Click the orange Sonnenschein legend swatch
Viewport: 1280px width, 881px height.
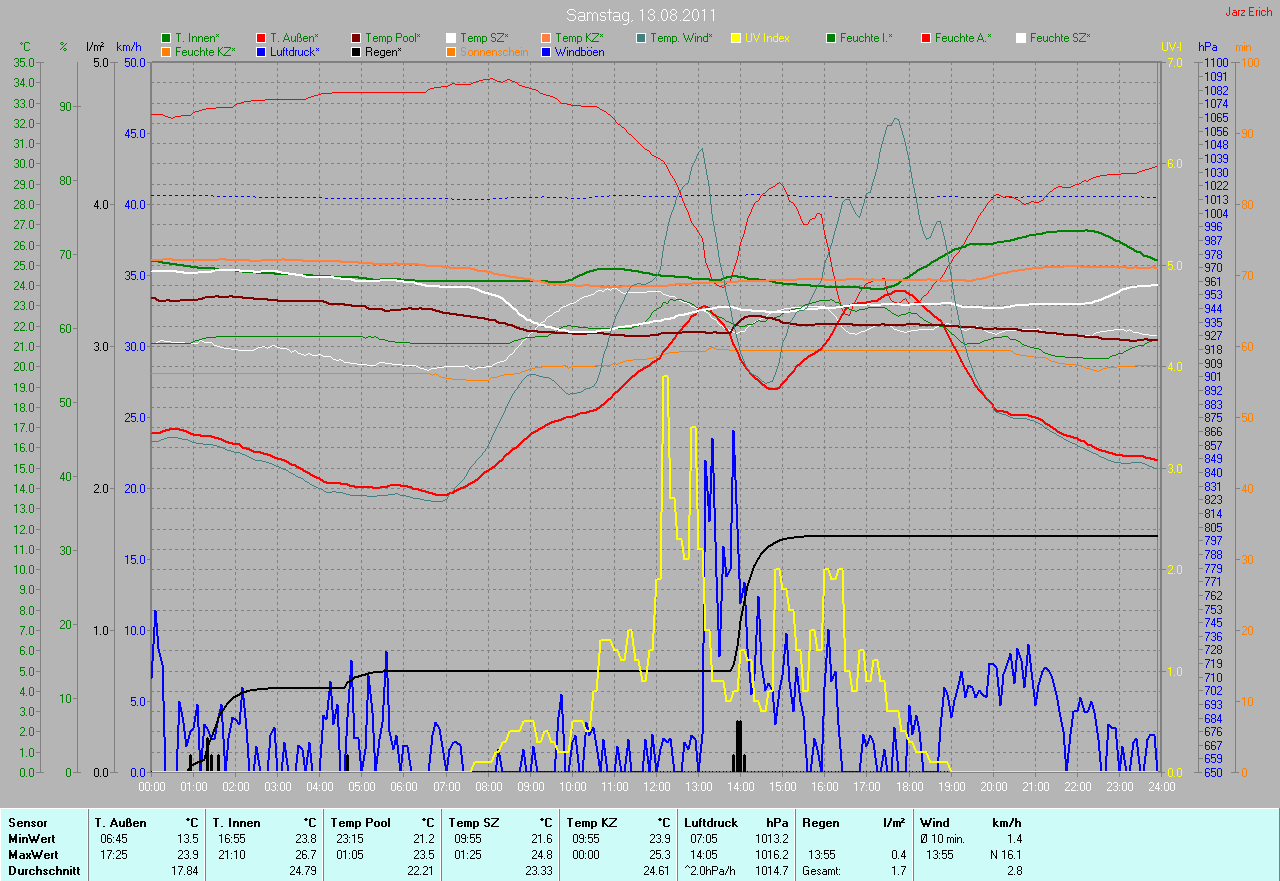[451, 51]
